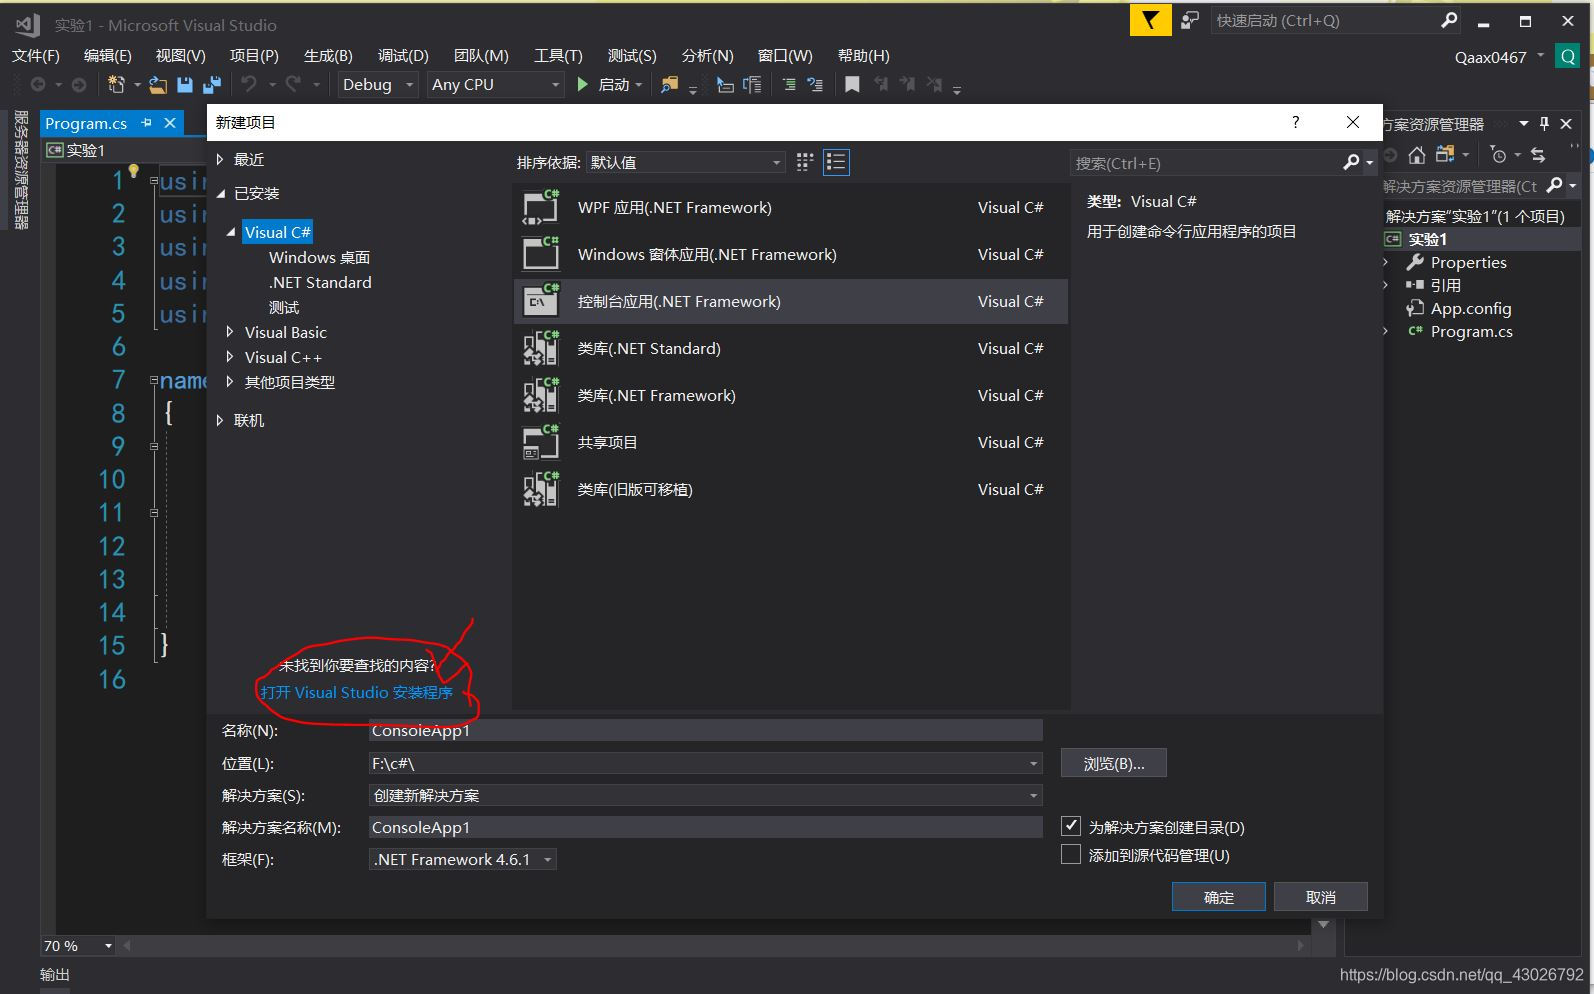Click the Redo toolbar icon
Viewport: 1594px width, 994px height.
(293, 85)
